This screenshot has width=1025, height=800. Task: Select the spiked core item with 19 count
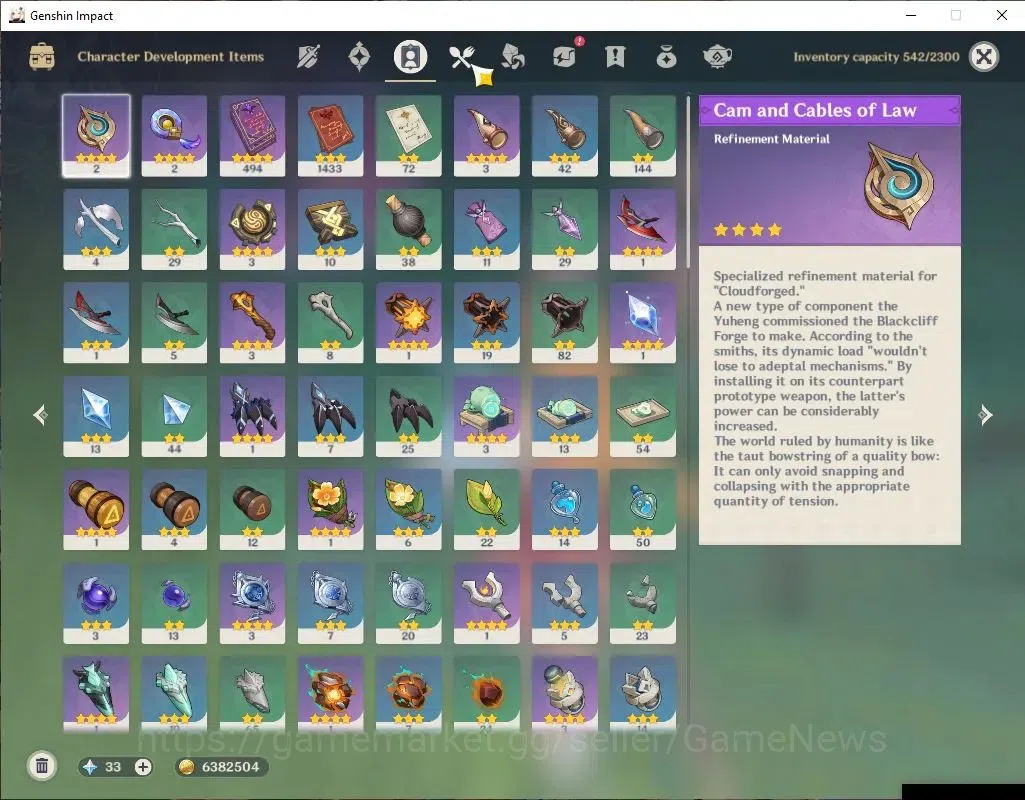point(486,323)
